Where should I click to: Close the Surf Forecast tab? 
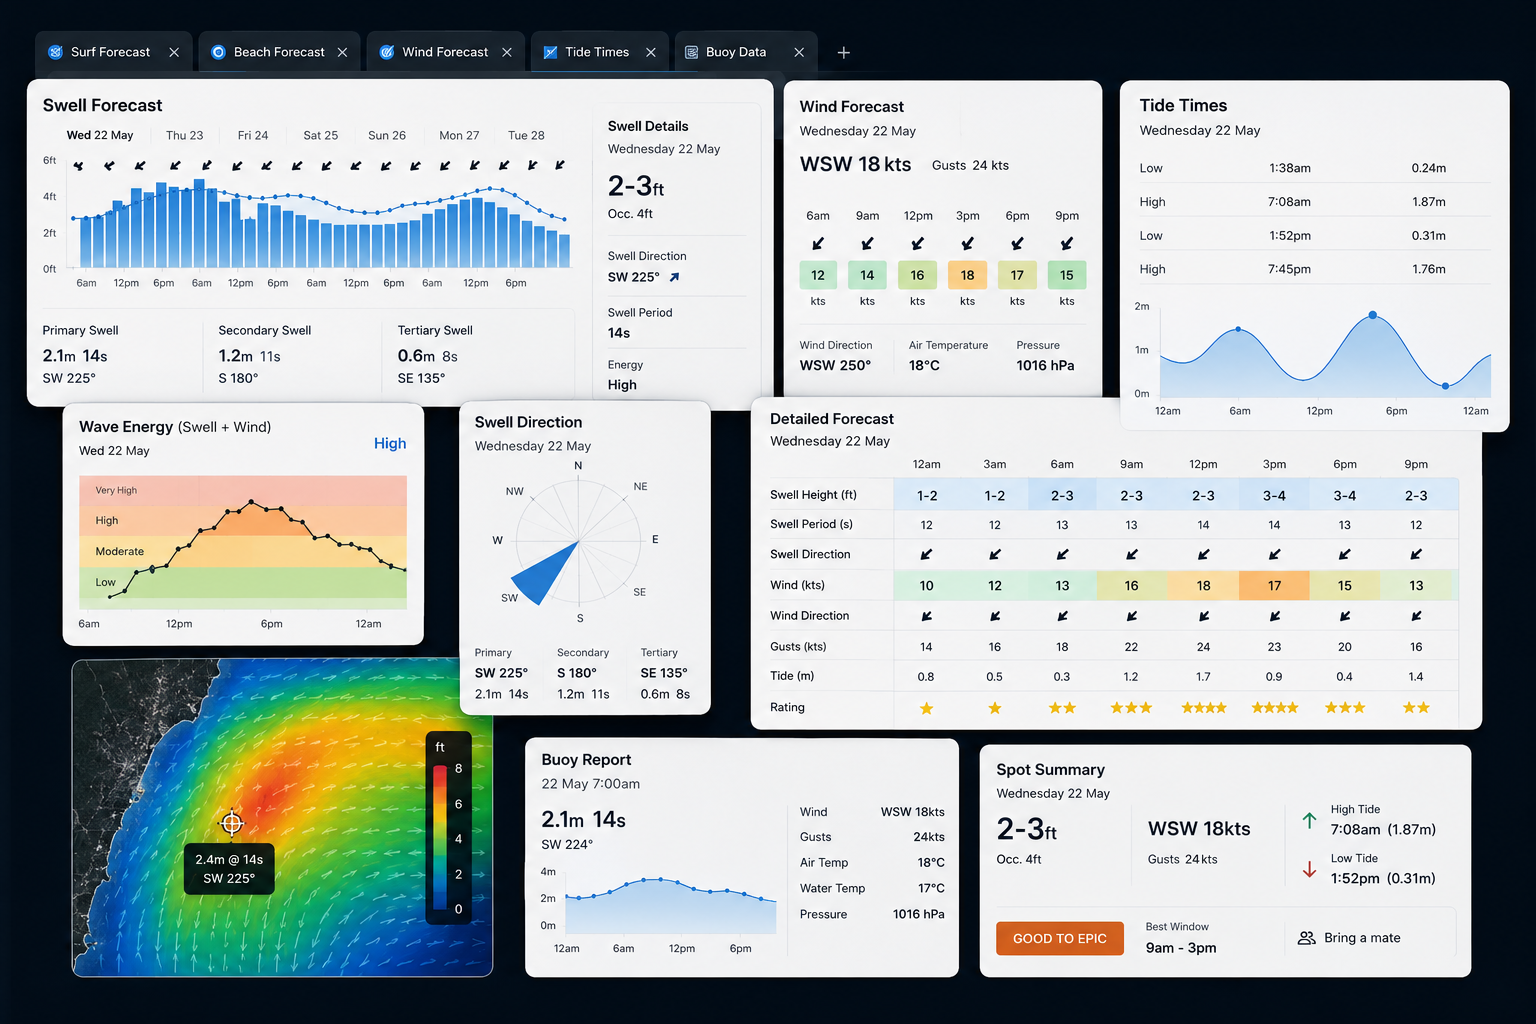click(x=174, y=52)
